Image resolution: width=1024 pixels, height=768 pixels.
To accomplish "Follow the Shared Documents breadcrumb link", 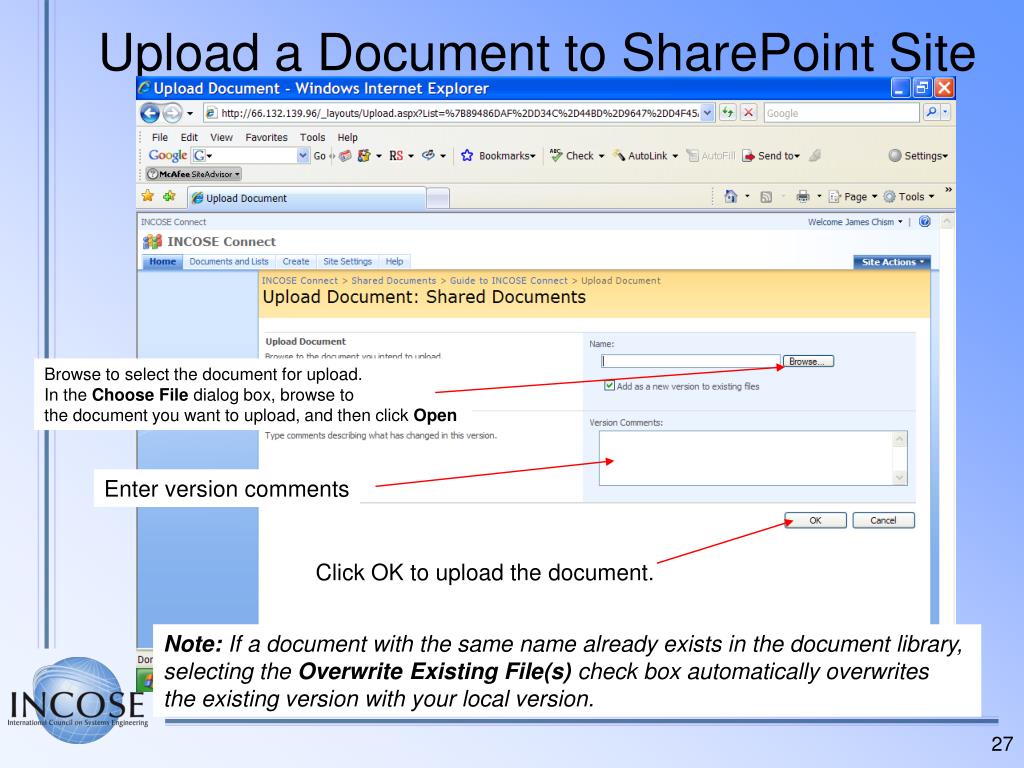I will (394, 280).
